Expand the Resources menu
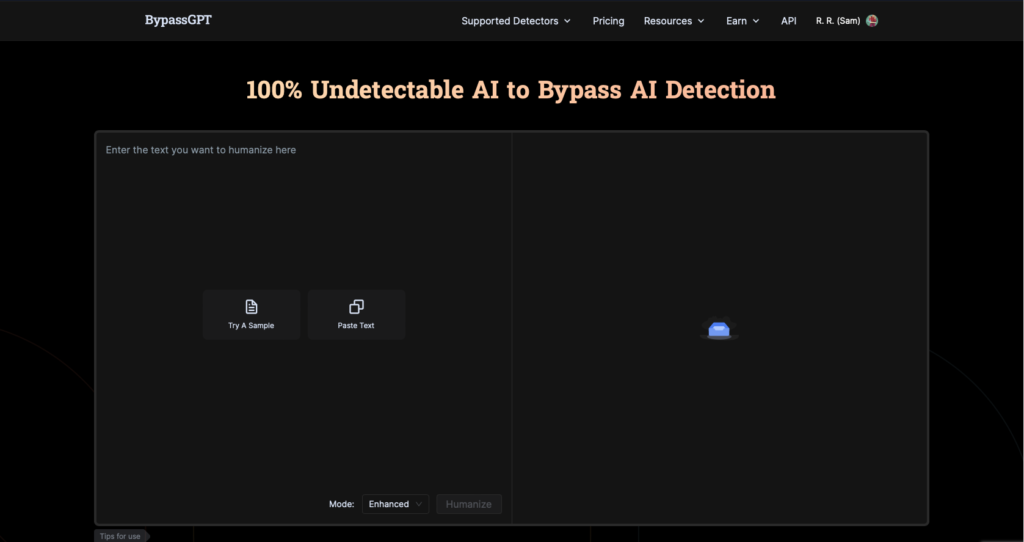The width and height of the screenshot is (1024, 542). click(x=674, y=21)
